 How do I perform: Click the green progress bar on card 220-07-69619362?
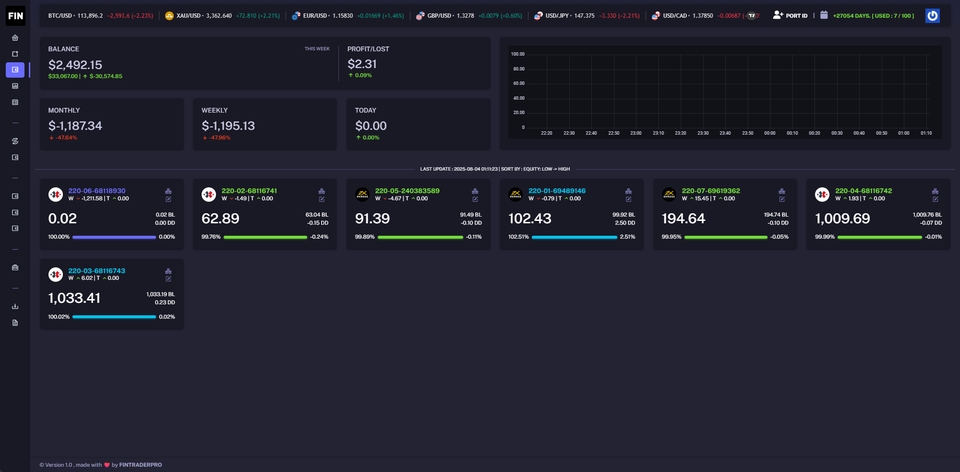(726, 237)
